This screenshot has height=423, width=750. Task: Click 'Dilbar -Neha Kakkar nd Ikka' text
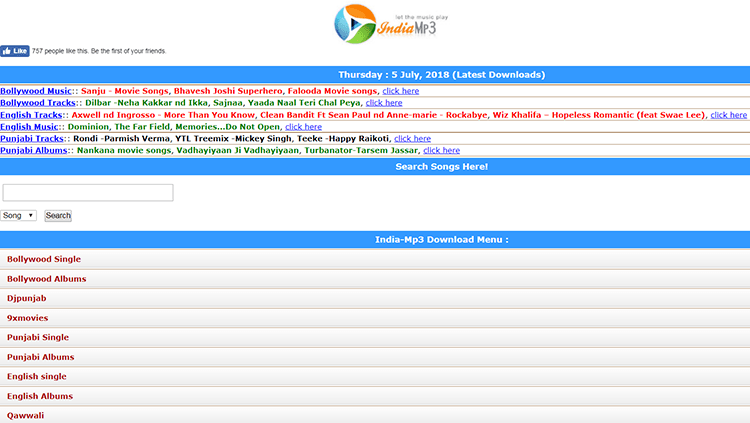click(x=146, y=103)
